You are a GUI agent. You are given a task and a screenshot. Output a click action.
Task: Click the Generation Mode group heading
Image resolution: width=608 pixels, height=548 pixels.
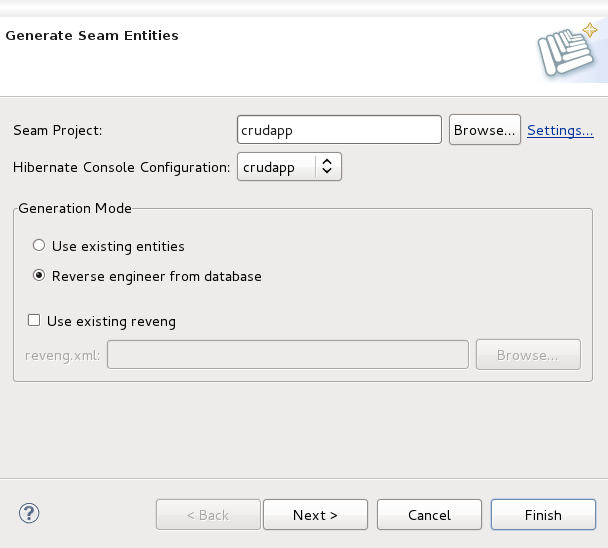tap(75, 208)
